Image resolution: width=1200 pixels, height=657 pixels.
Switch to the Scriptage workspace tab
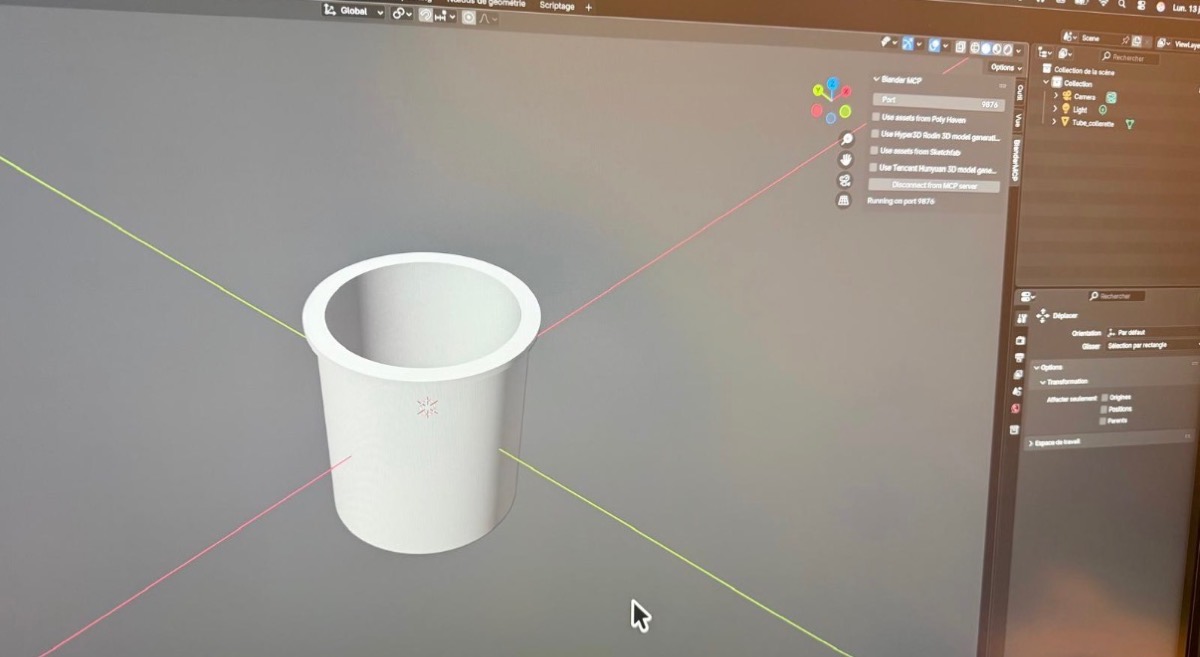pyautogui.click(x=557, y=6)
